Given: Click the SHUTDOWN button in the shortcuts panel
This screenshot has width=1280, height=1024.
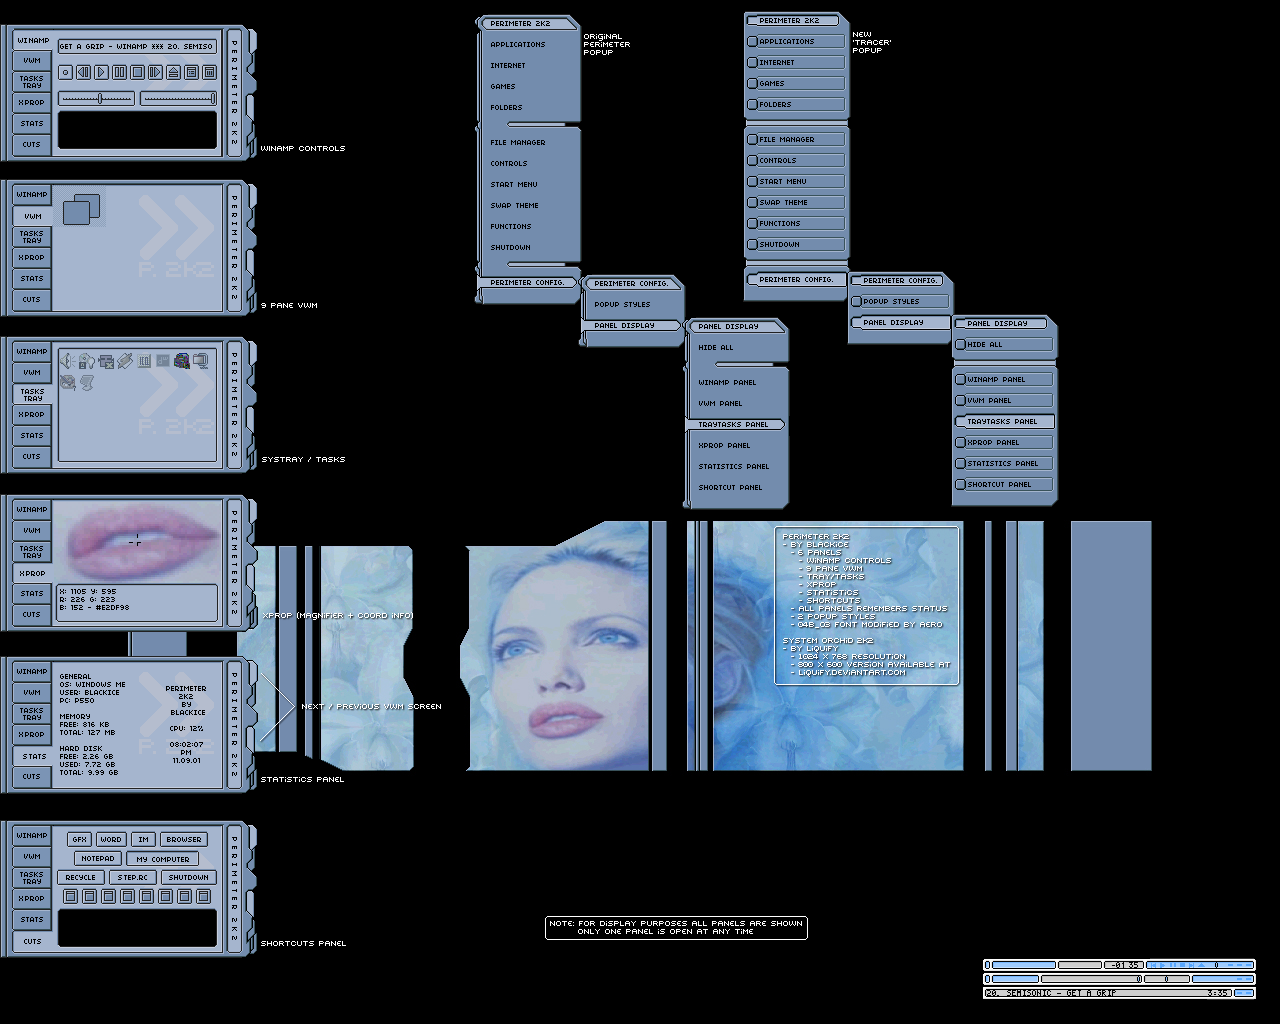Looking at the screenshot, I should (x=189, y=878).
